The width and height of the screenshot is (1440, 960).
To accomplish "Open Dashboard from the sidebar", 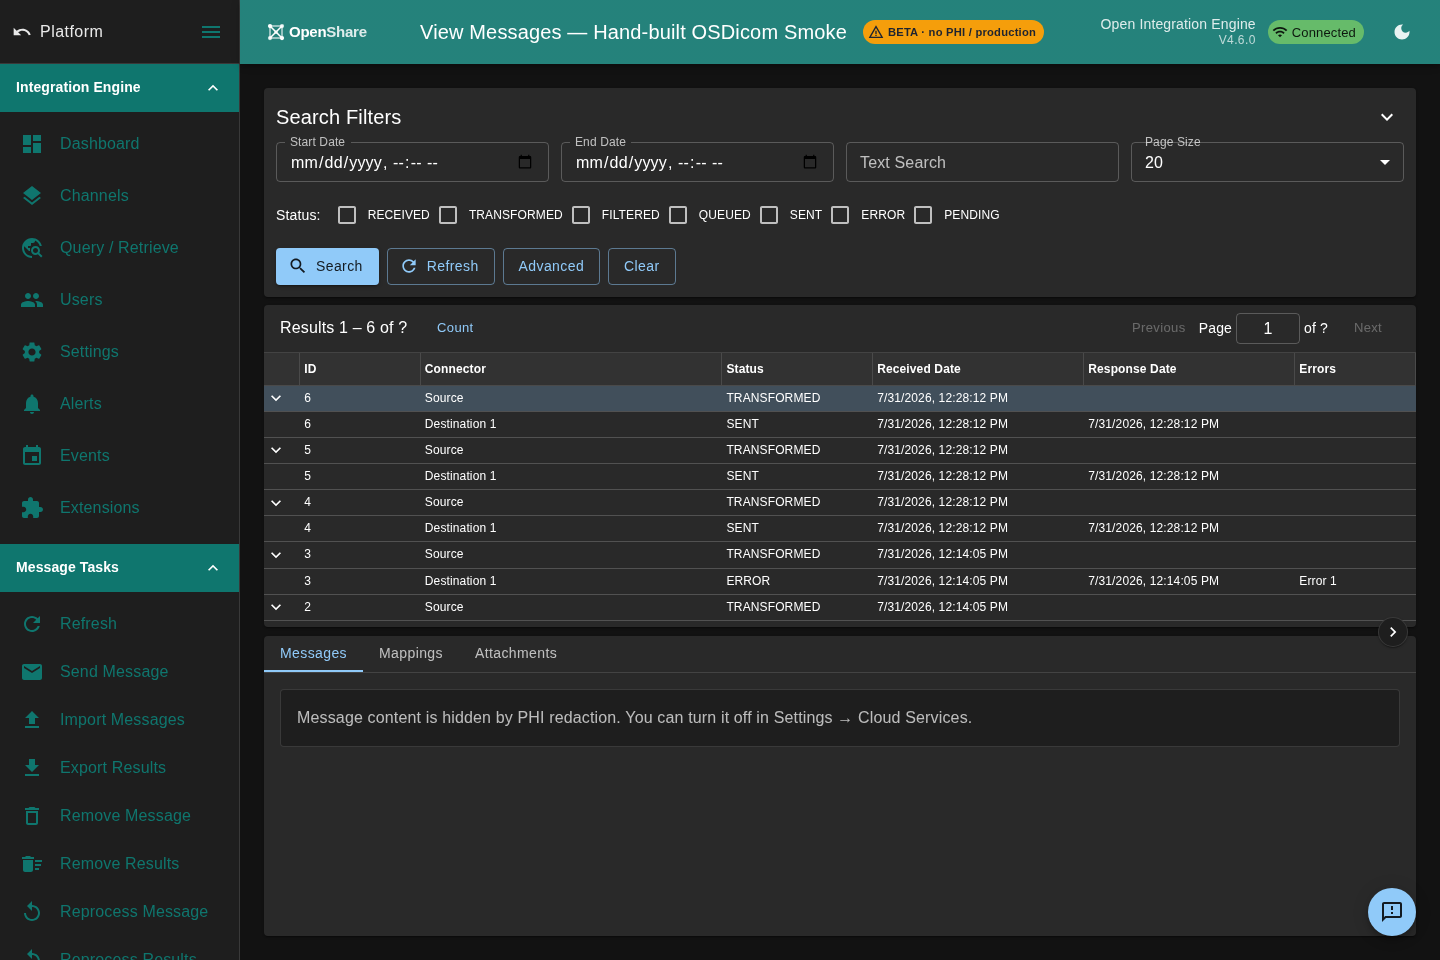I will 119,144.
